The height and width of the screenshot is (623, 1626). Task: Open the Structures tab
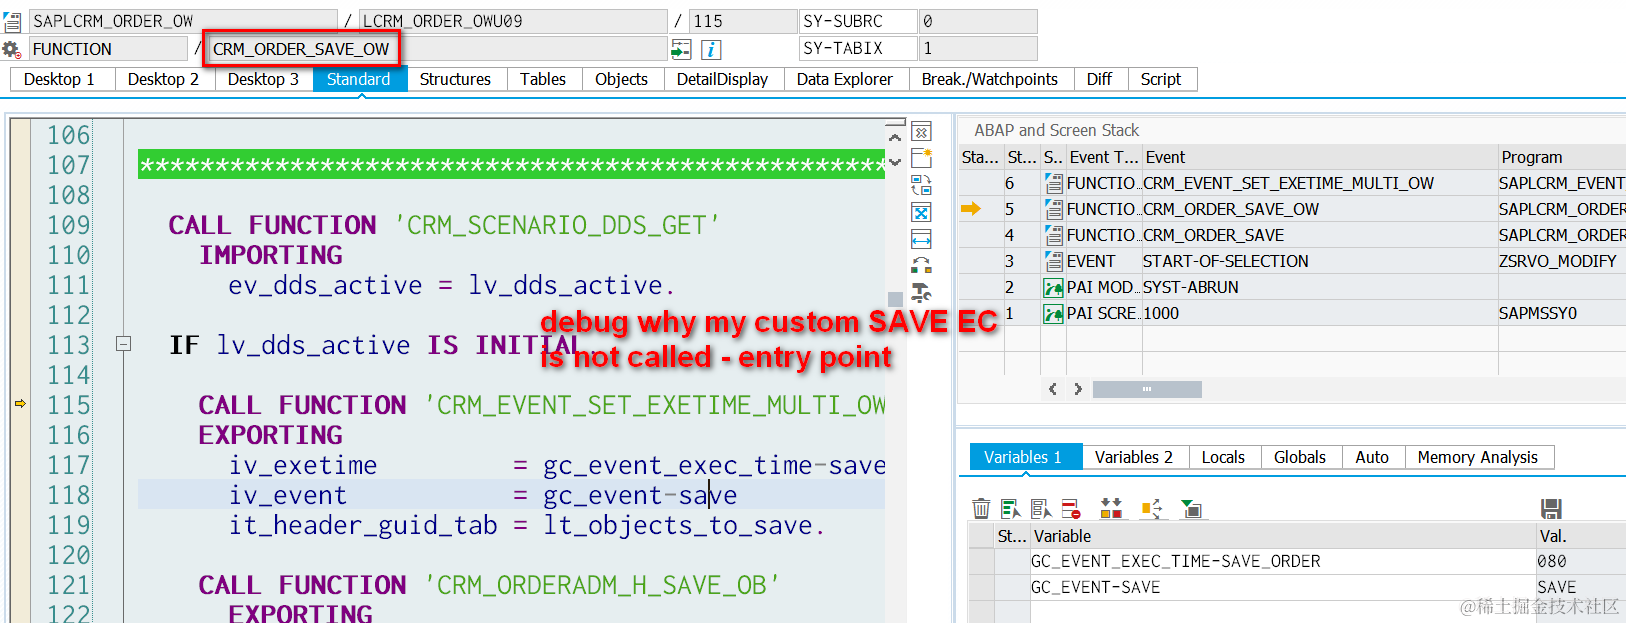click(456, 79)
